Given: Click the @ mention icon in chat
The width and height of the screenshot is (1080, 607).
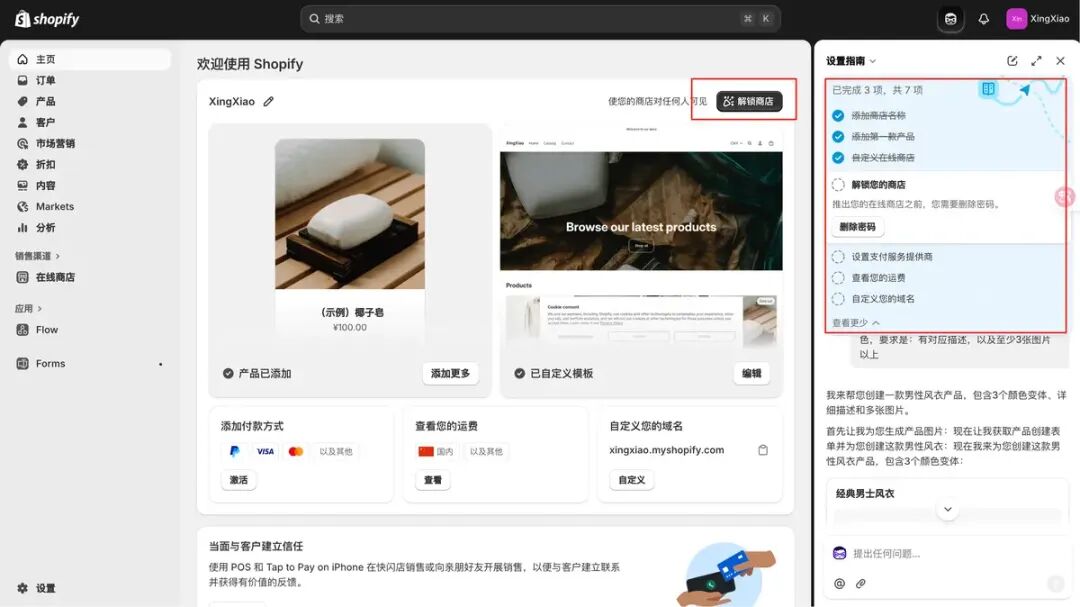Looking at the screenshot, I should [839, 584].
